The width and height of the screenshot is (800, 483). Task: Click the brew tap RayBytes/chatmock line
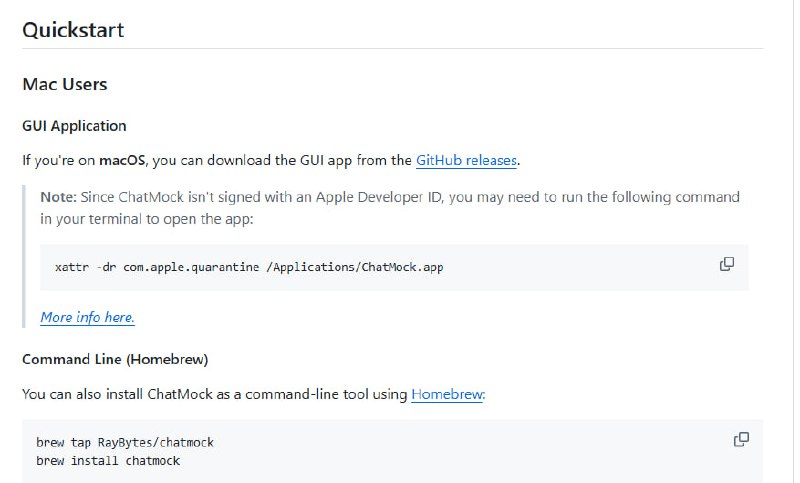pyautogui.click(x=125, y=442)
